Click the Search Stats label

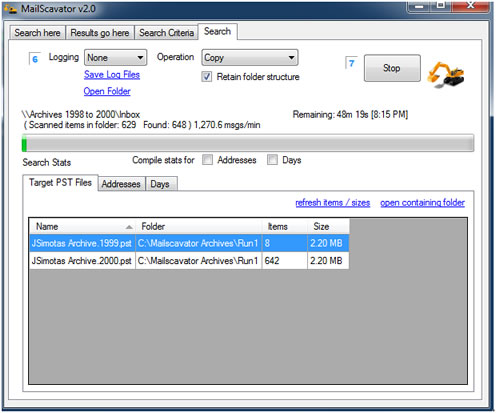pyautogui.click(x=47, y=163)
